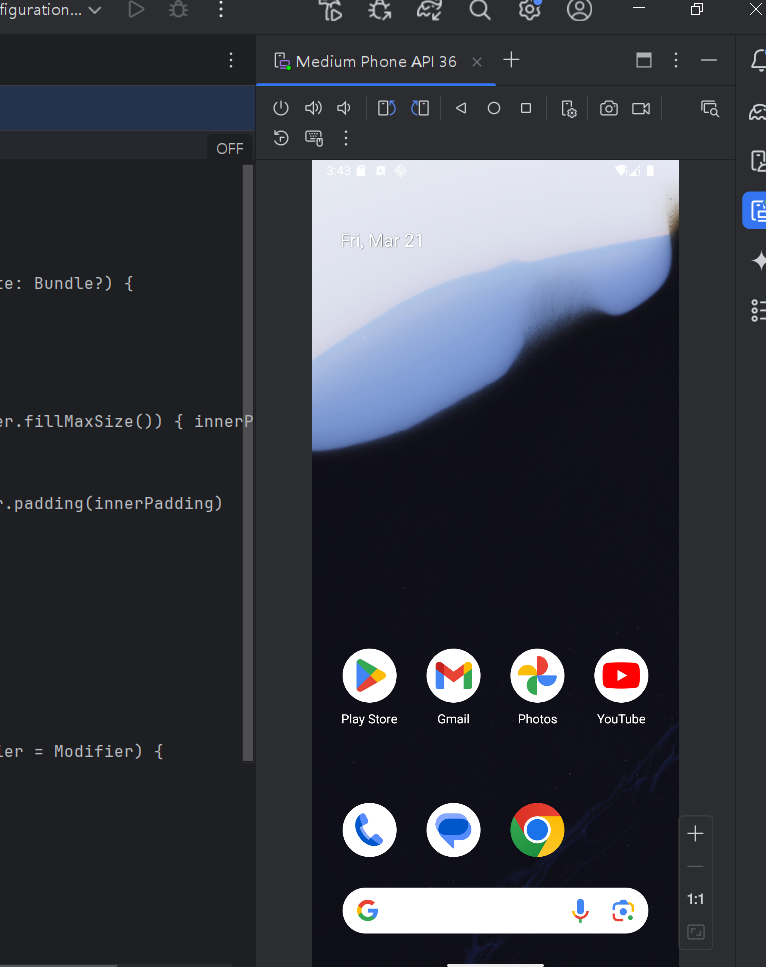Sync project with Gradle files

429,10
